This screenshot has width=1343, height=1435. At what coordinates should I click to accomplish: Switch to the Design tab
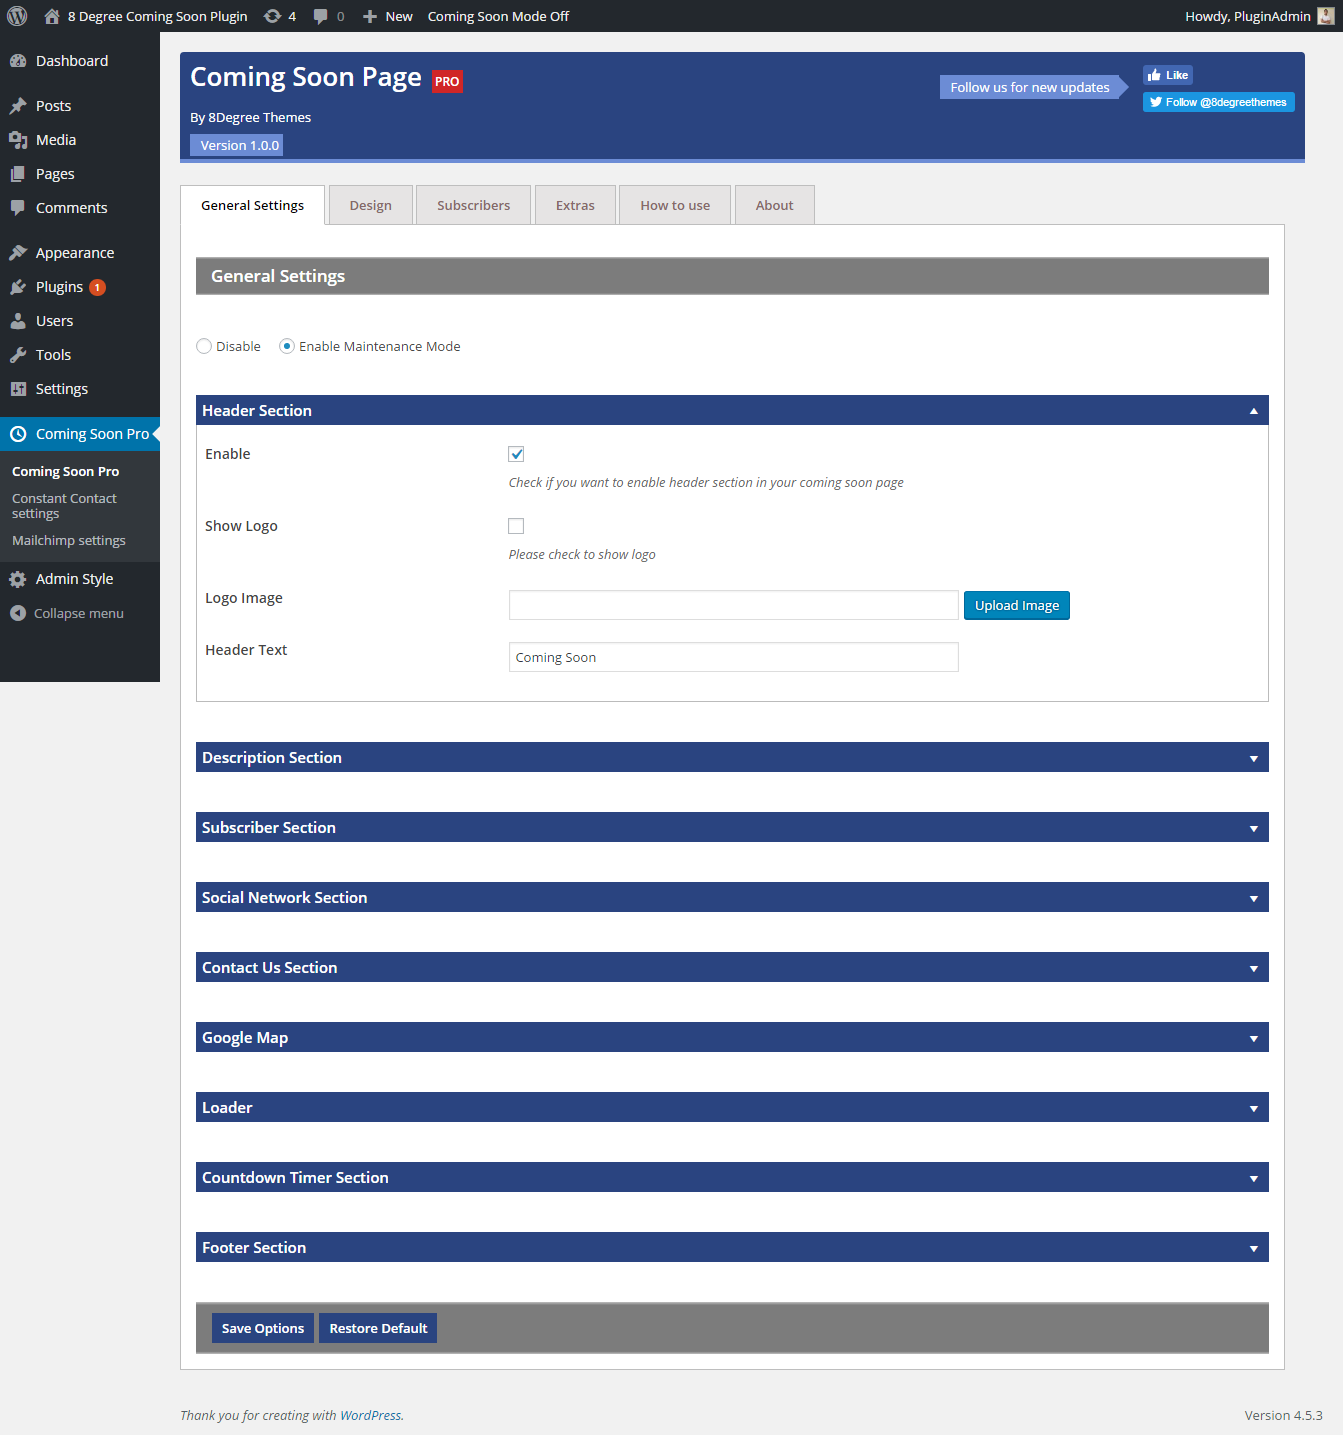click(371, 205)
